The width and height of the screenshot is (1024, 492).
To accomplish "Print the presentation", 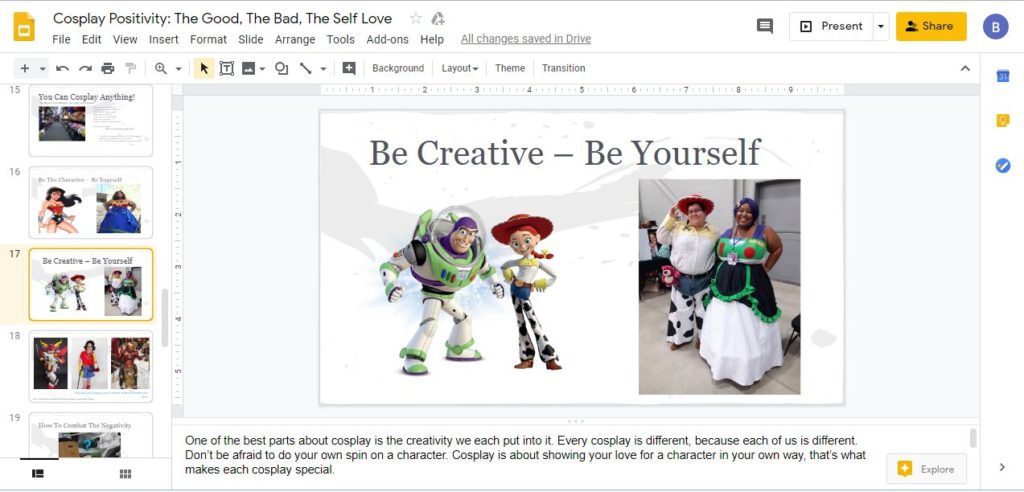I will pyautogui.click(x=108, y=68).
